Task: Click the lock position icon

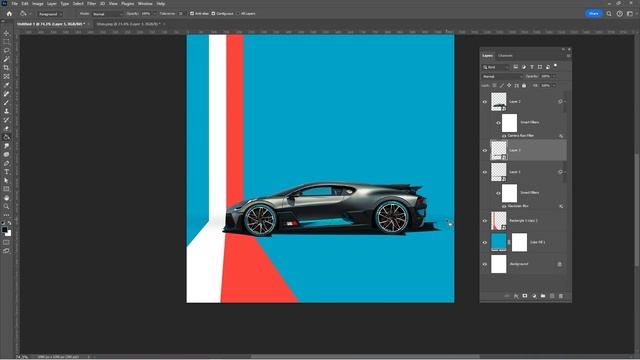Action: 509,85
